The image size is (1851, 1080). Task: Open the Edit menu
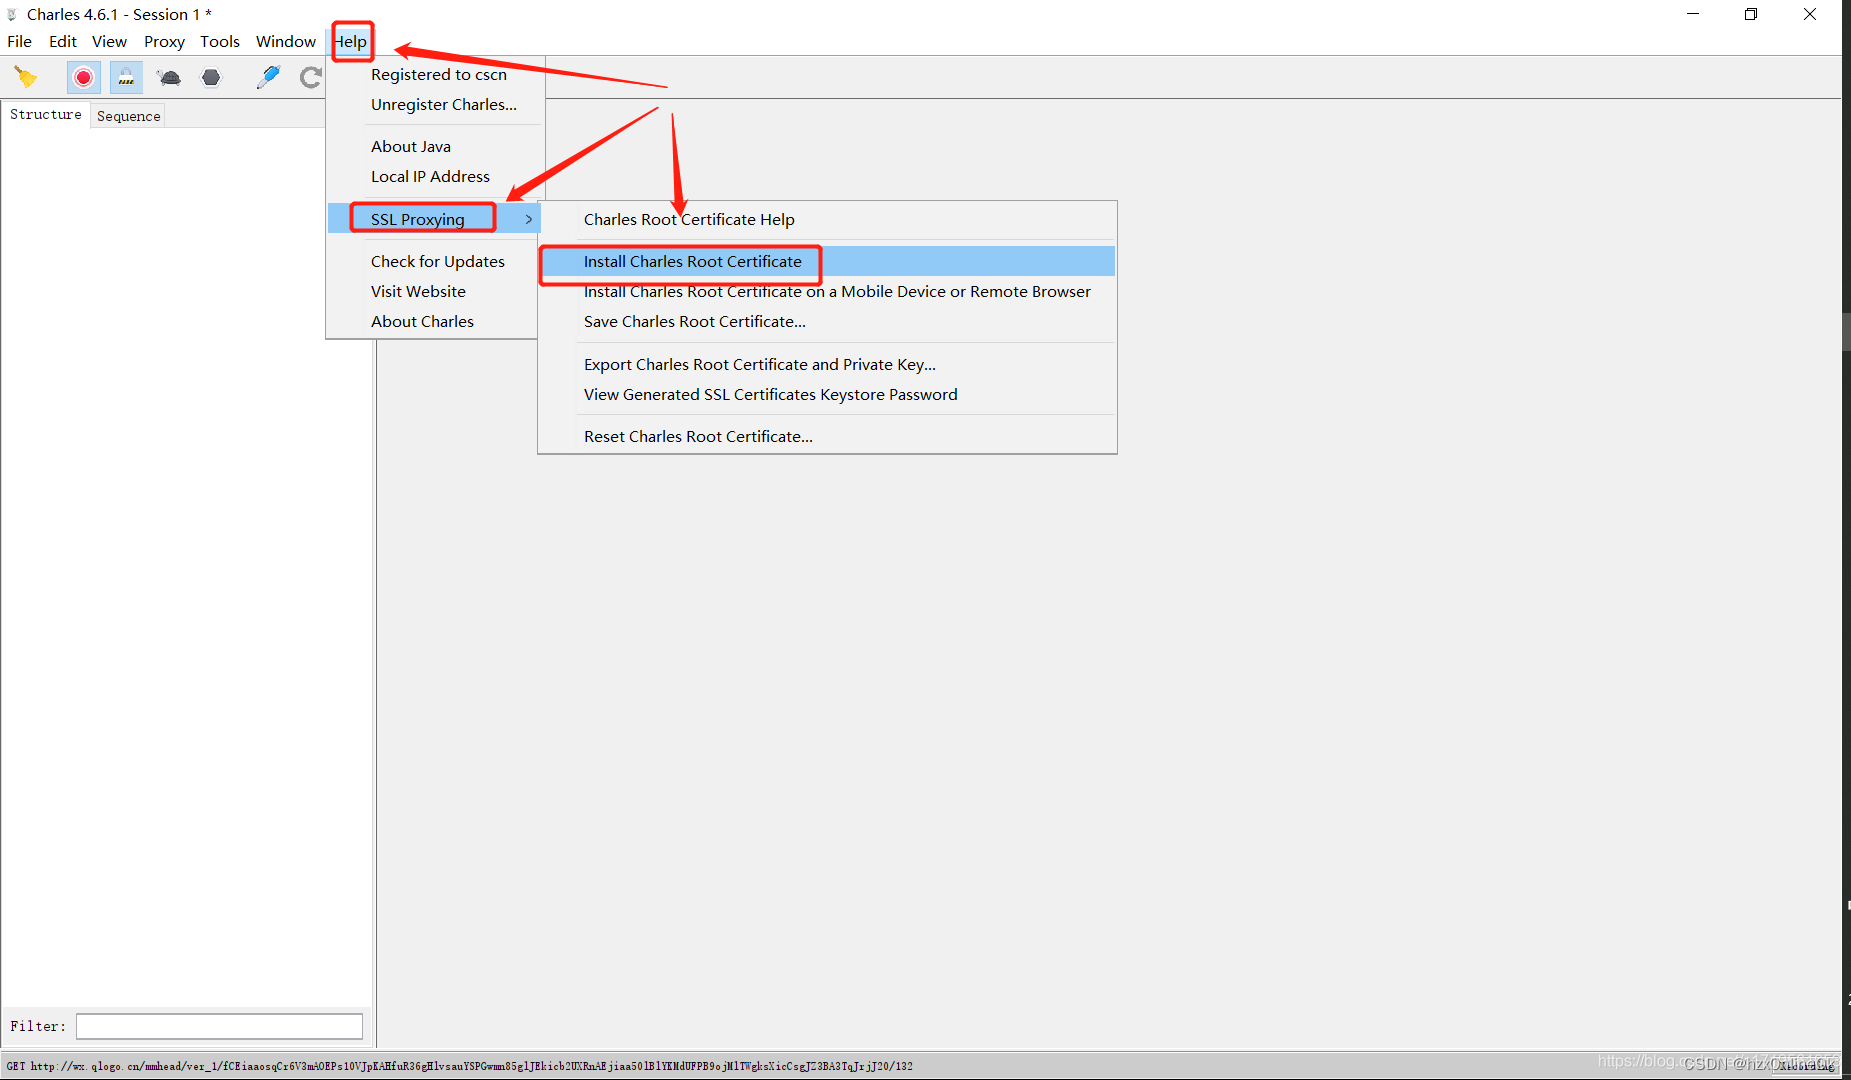pyautogui.click(x=63, y=41)
